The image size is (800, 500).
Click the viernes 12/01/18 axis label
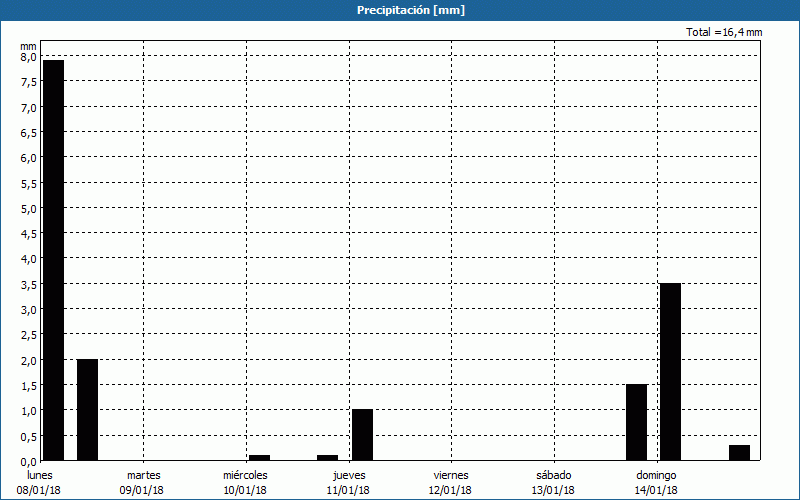(x=451, y=482)
